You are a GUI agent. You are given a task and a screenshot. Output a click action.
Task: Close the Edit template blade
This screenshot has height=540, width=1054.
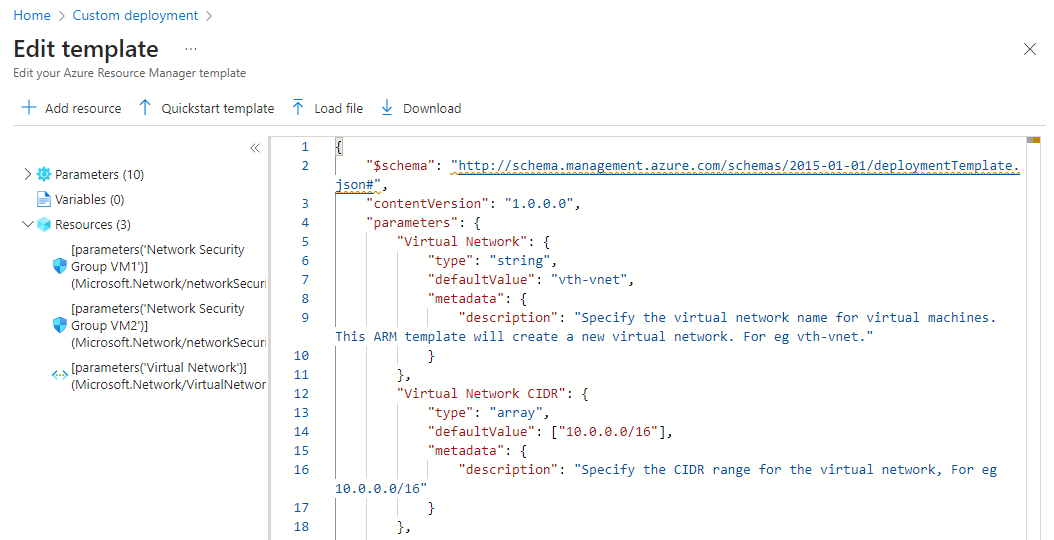coord(1029,49)
